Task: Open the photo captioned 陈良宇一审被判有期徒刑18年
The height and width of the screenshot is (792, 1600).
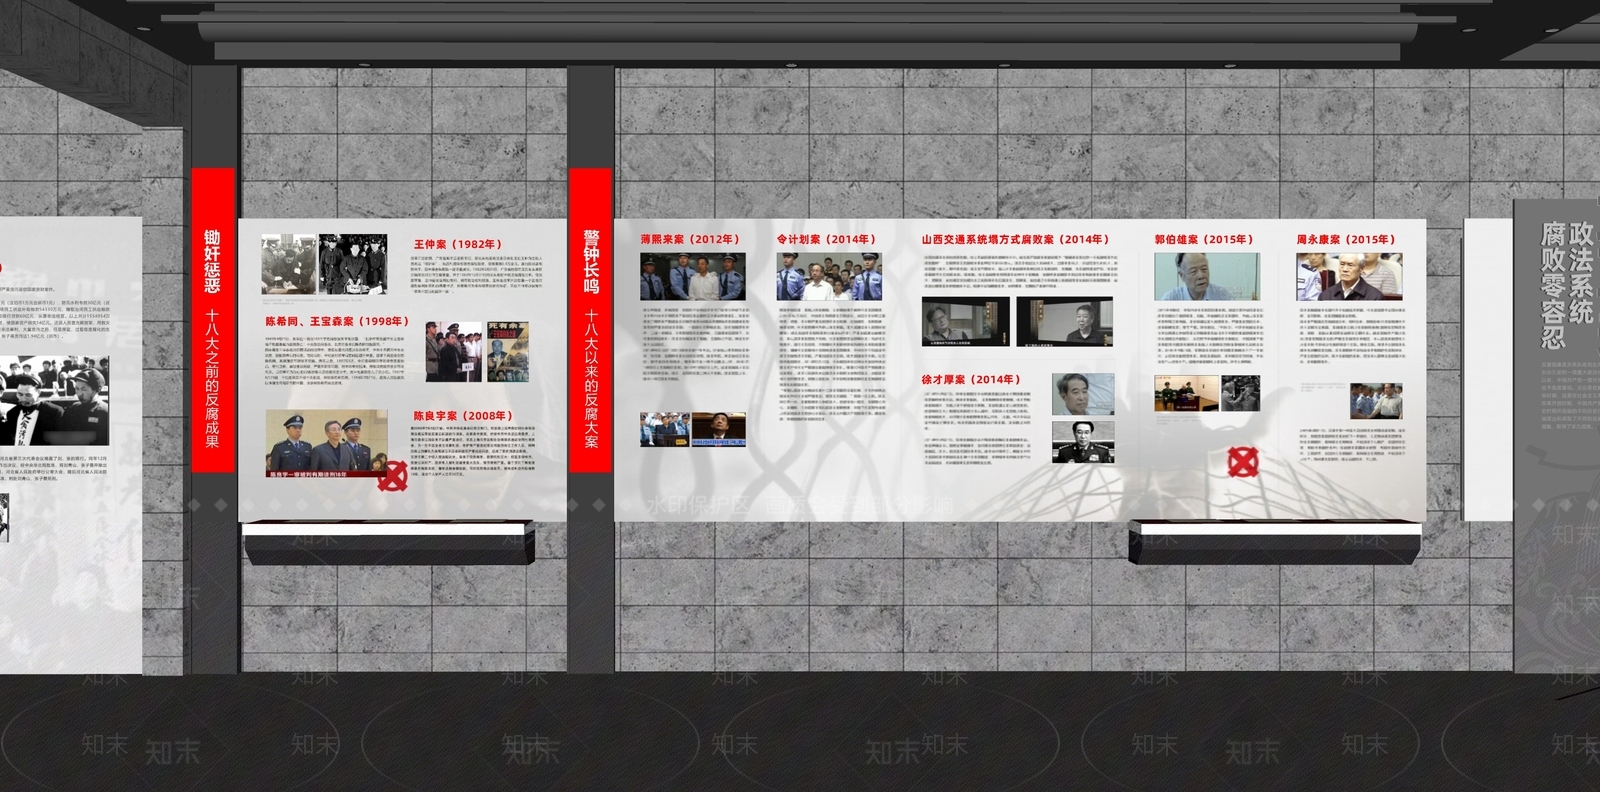Action: (x=326, y=444)
